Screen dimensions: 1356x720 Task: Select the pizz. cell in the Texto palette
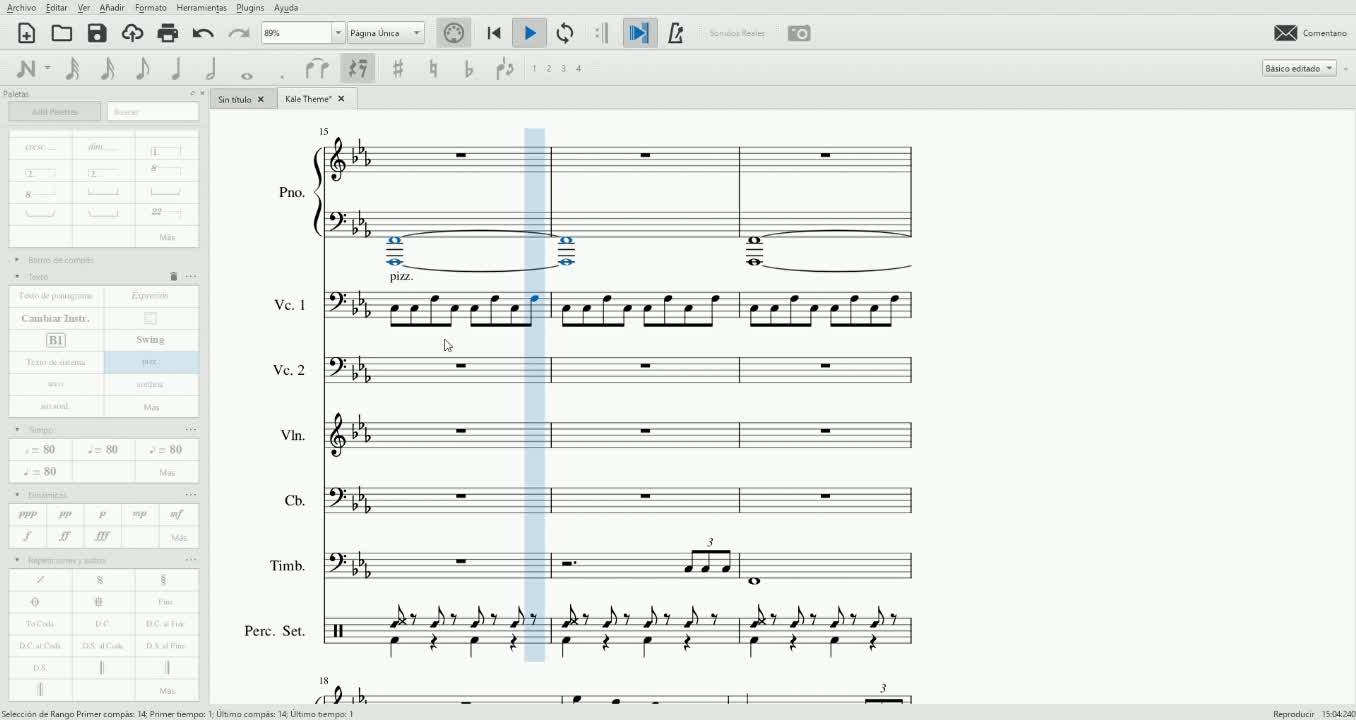coord(151,362)
